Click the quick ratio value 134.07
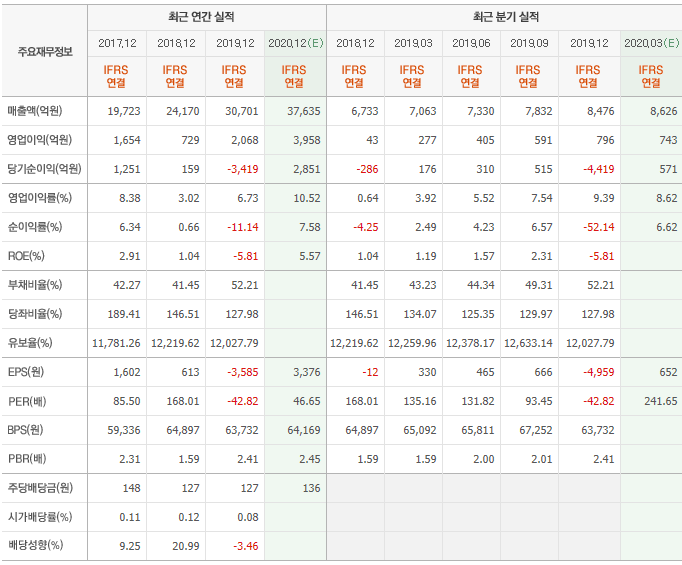The height and width of the screenshot is (565, 682). click(x=420, y=314)
